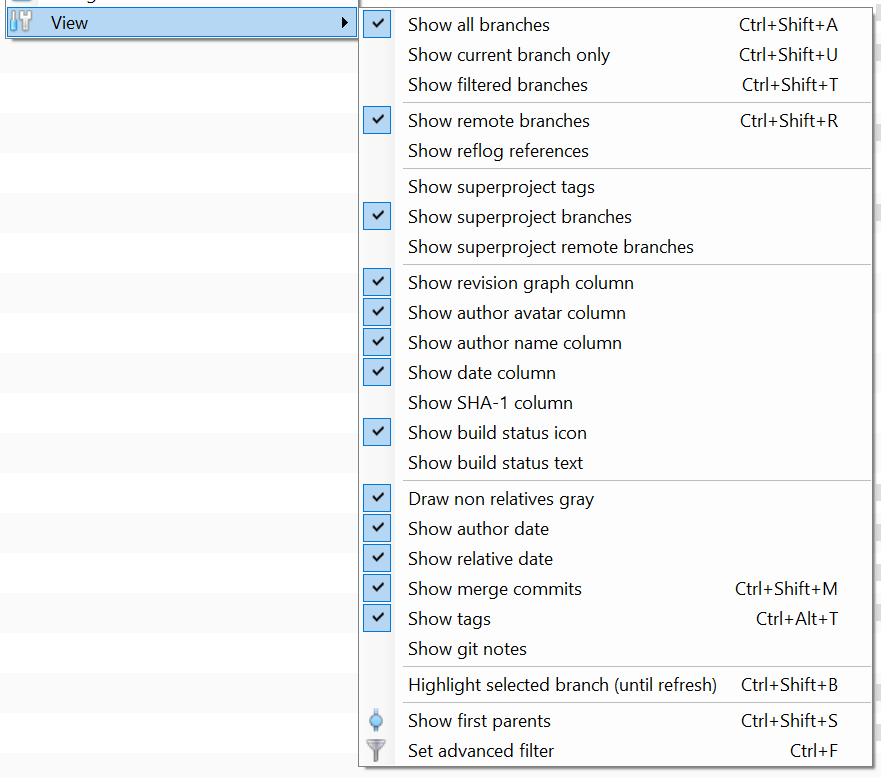
Task: Expand the View submenu arrow
Action: click(345, 22)
